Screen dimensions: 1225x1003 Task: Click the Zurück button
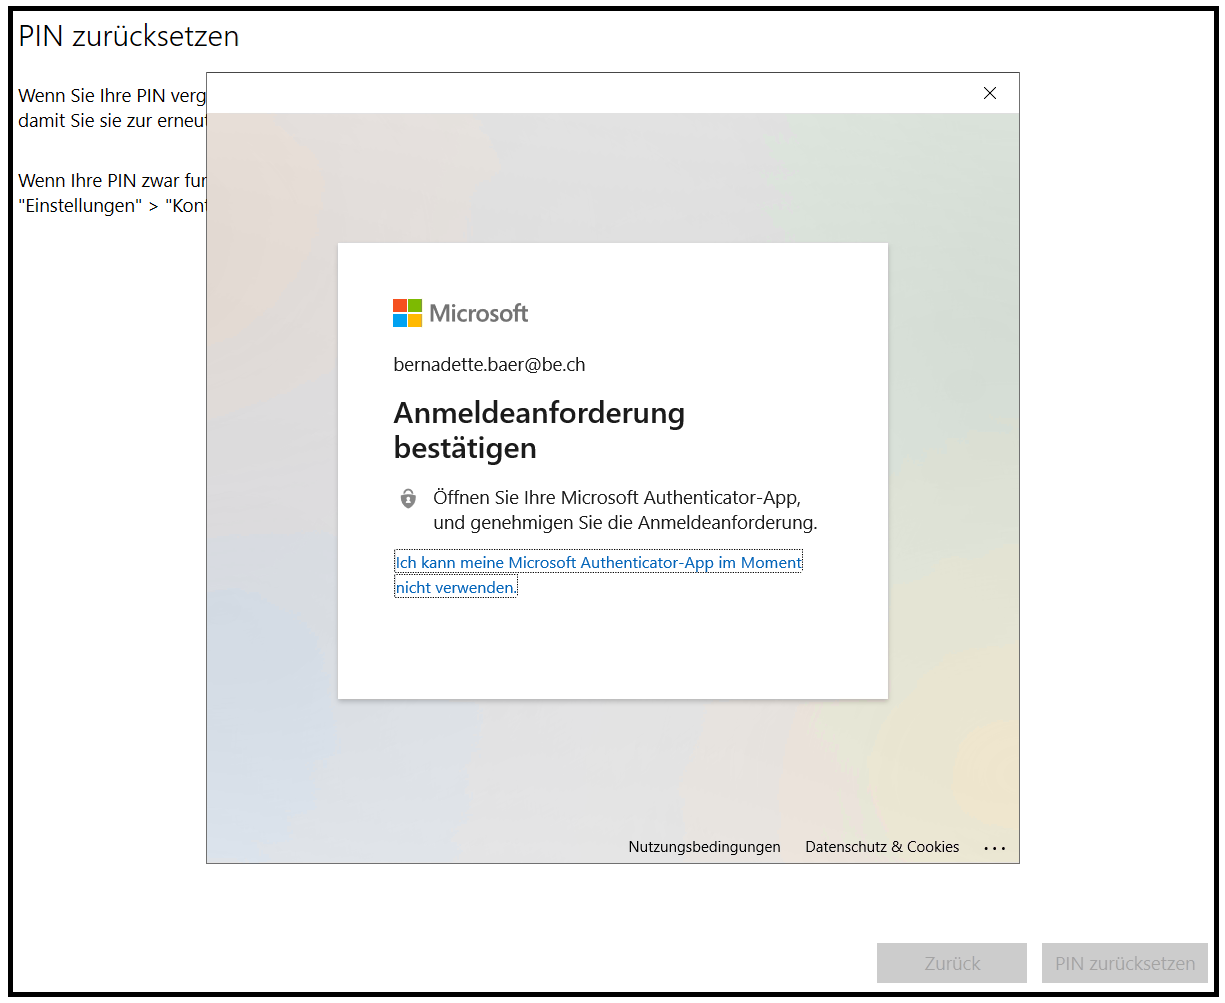(952, 963)
